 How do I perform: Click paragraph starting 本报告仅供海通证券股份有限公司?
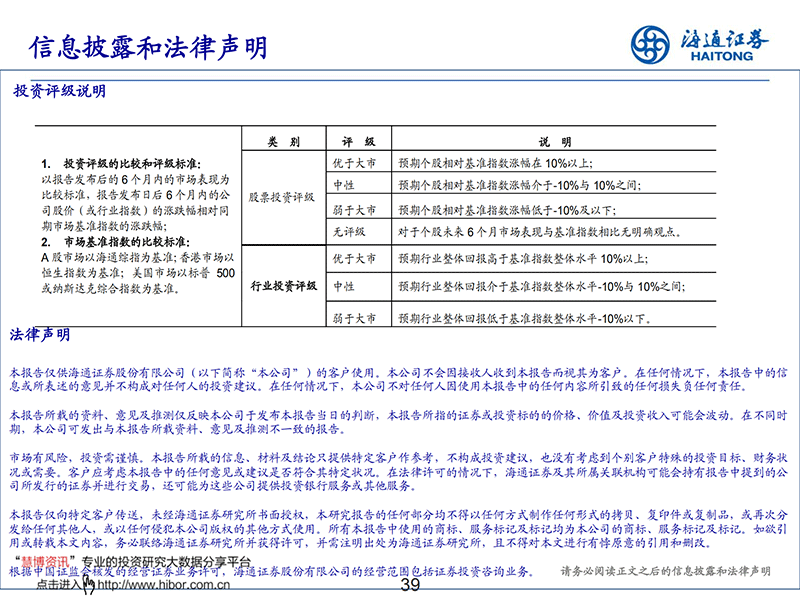(398, 380)
